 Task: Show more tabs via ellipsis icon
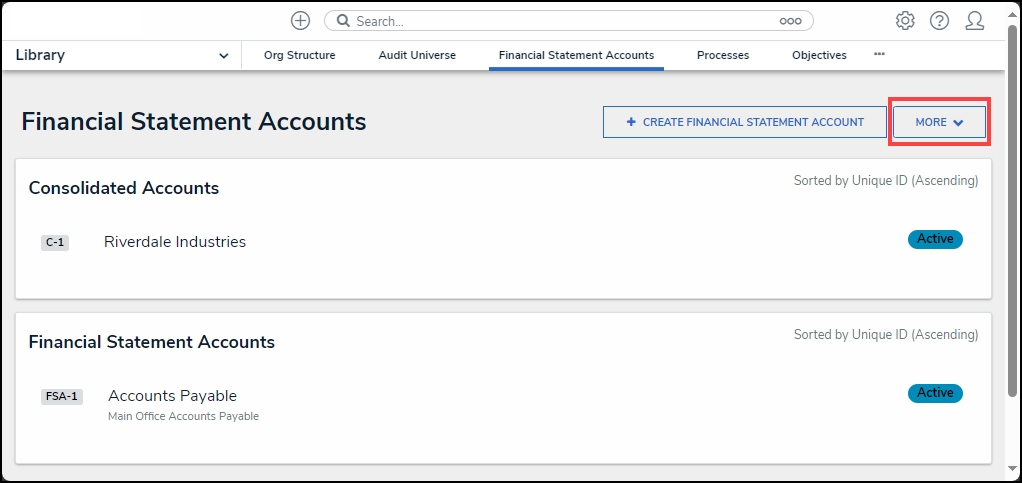879,55
